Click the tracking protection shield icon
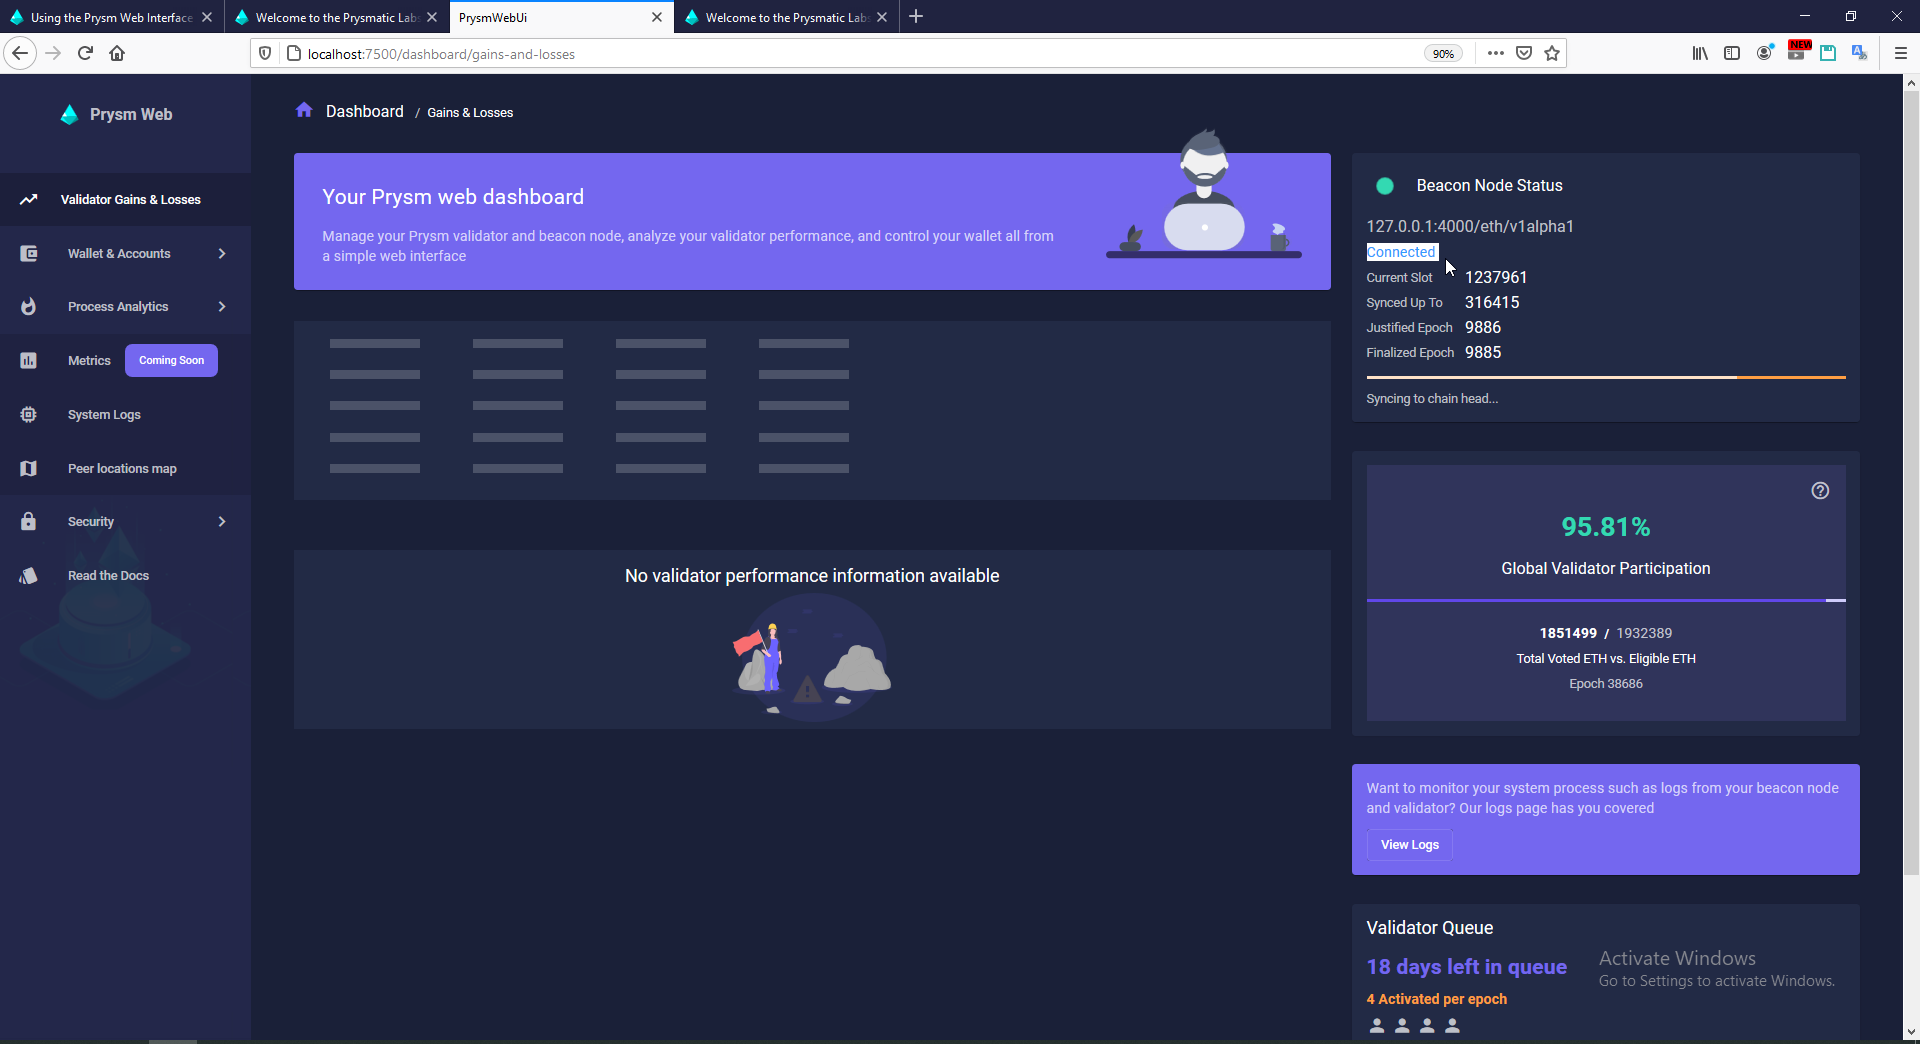This screenshot has height=1044, width=1920. [x=265, y=54]
